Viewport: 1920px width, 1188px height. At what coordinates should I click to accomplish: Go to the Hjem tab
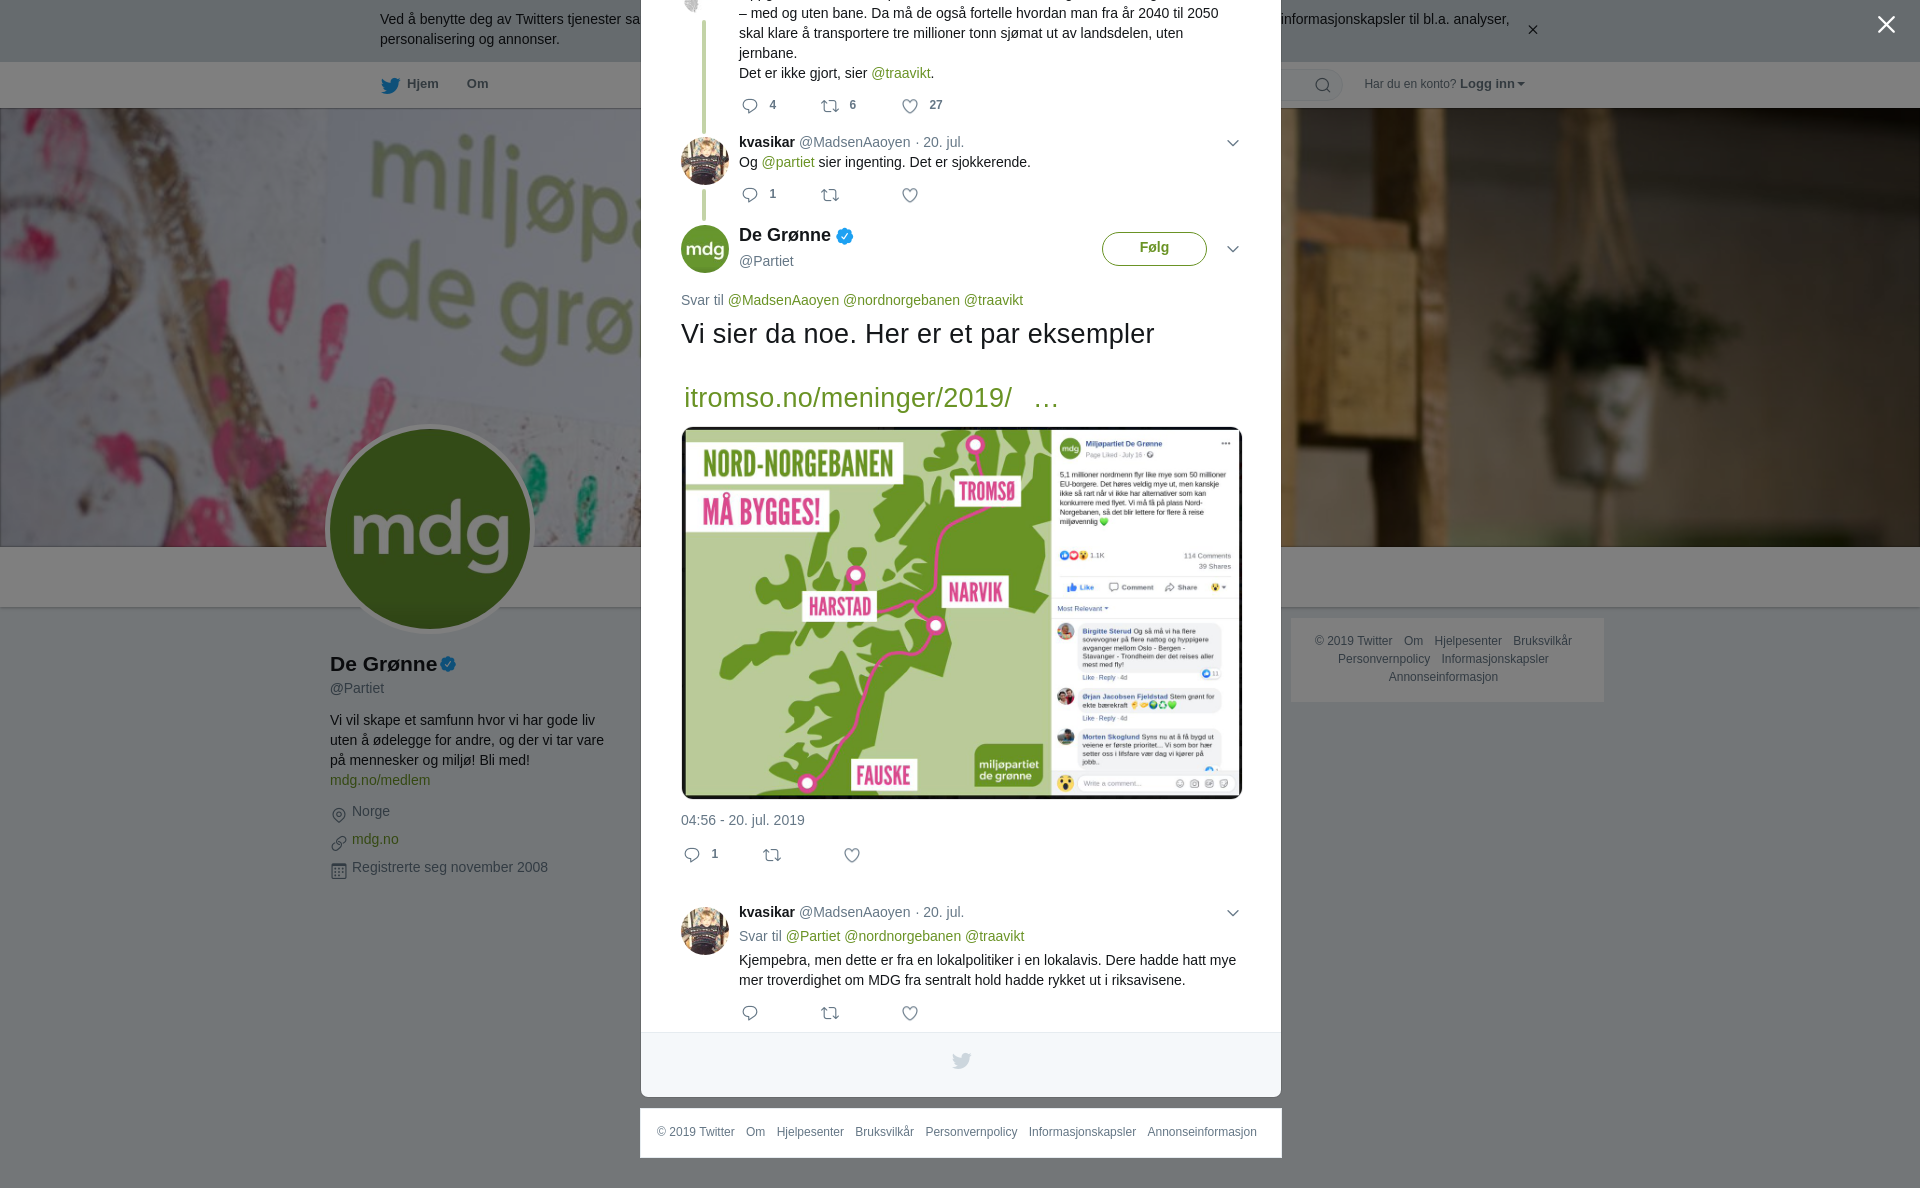coord(410,84)
